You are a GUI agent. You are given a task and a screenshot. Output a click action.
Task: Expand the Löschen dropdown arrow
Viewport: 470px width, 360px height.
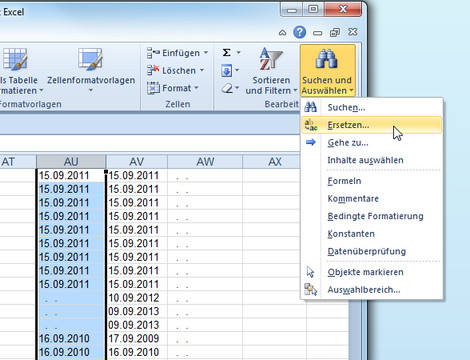(x=202, y=70)
